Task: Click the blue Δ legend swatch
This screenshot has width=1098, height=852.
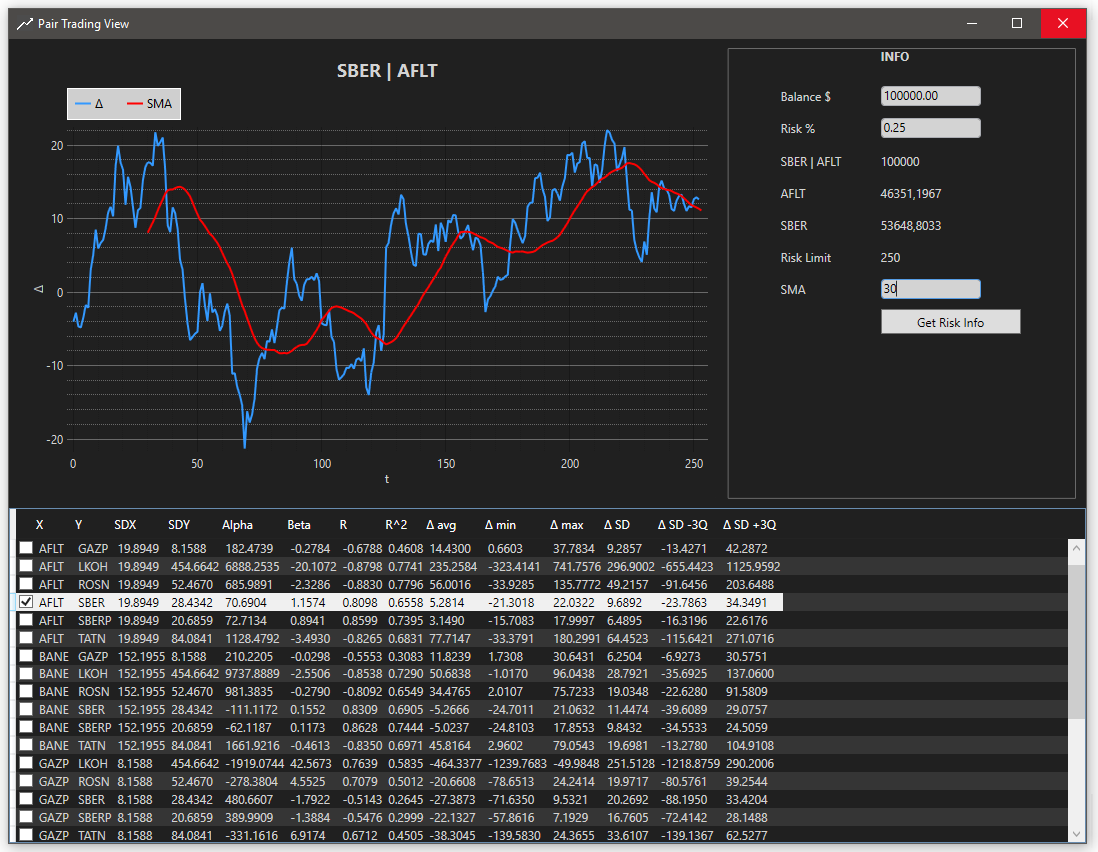Action: pyautogui.click(x=83, y=104)
